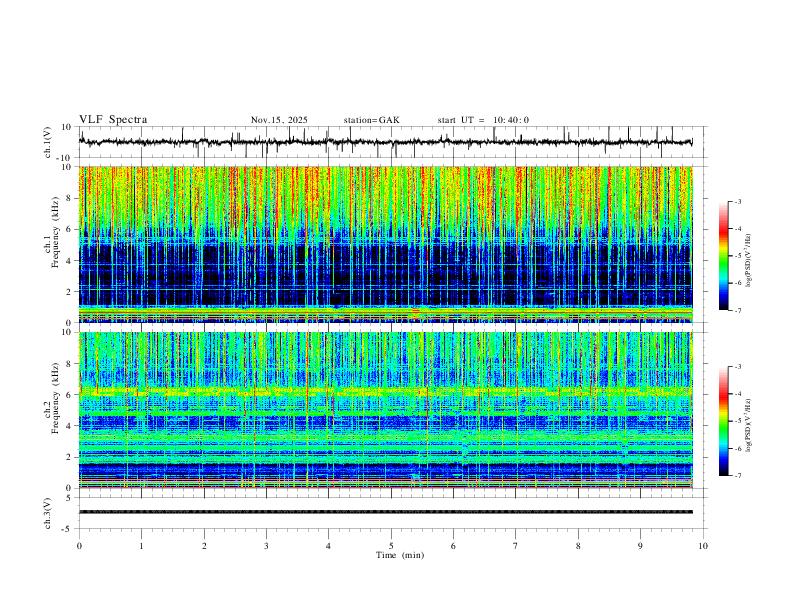This screenshot has width=792, height=612.
Task: Click the '6' frequency tick on ch.2 spectrogram
Action: pyautogui.click(x=70, y=395)
